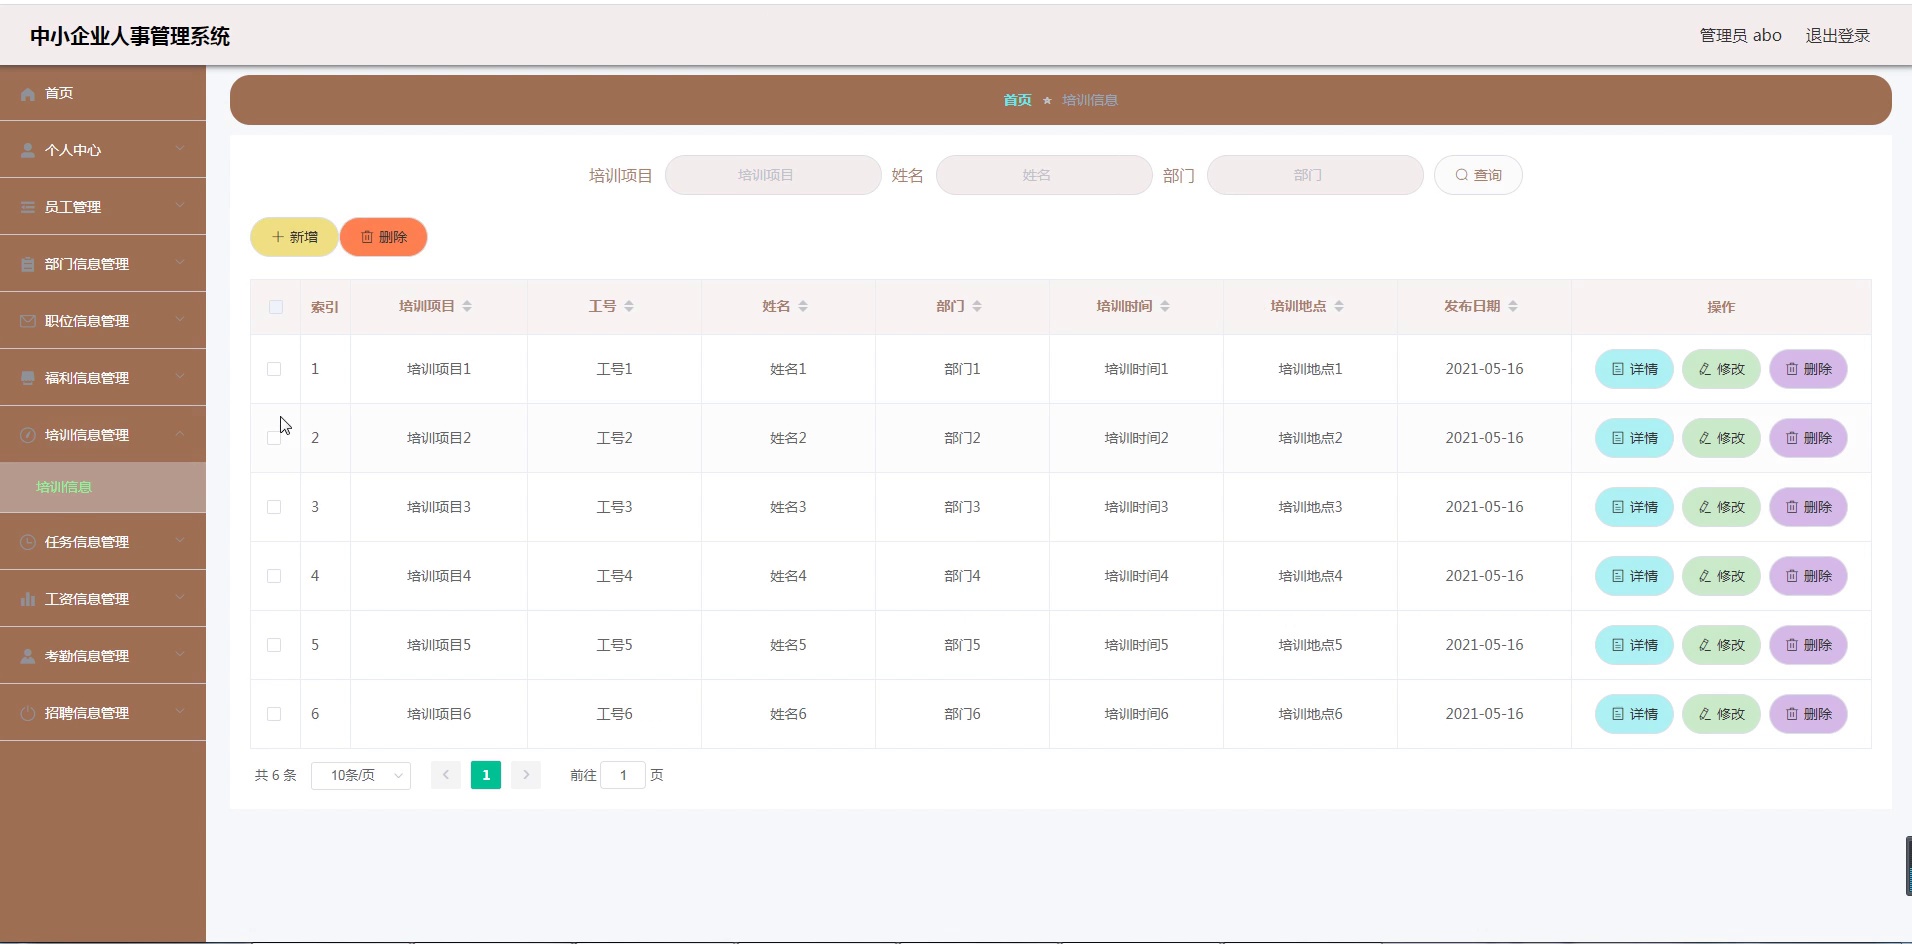The height and width of the screenshot is (944, 1912).
Task: Open the 10条/页 page size dropdown
Action: point(361,775)
